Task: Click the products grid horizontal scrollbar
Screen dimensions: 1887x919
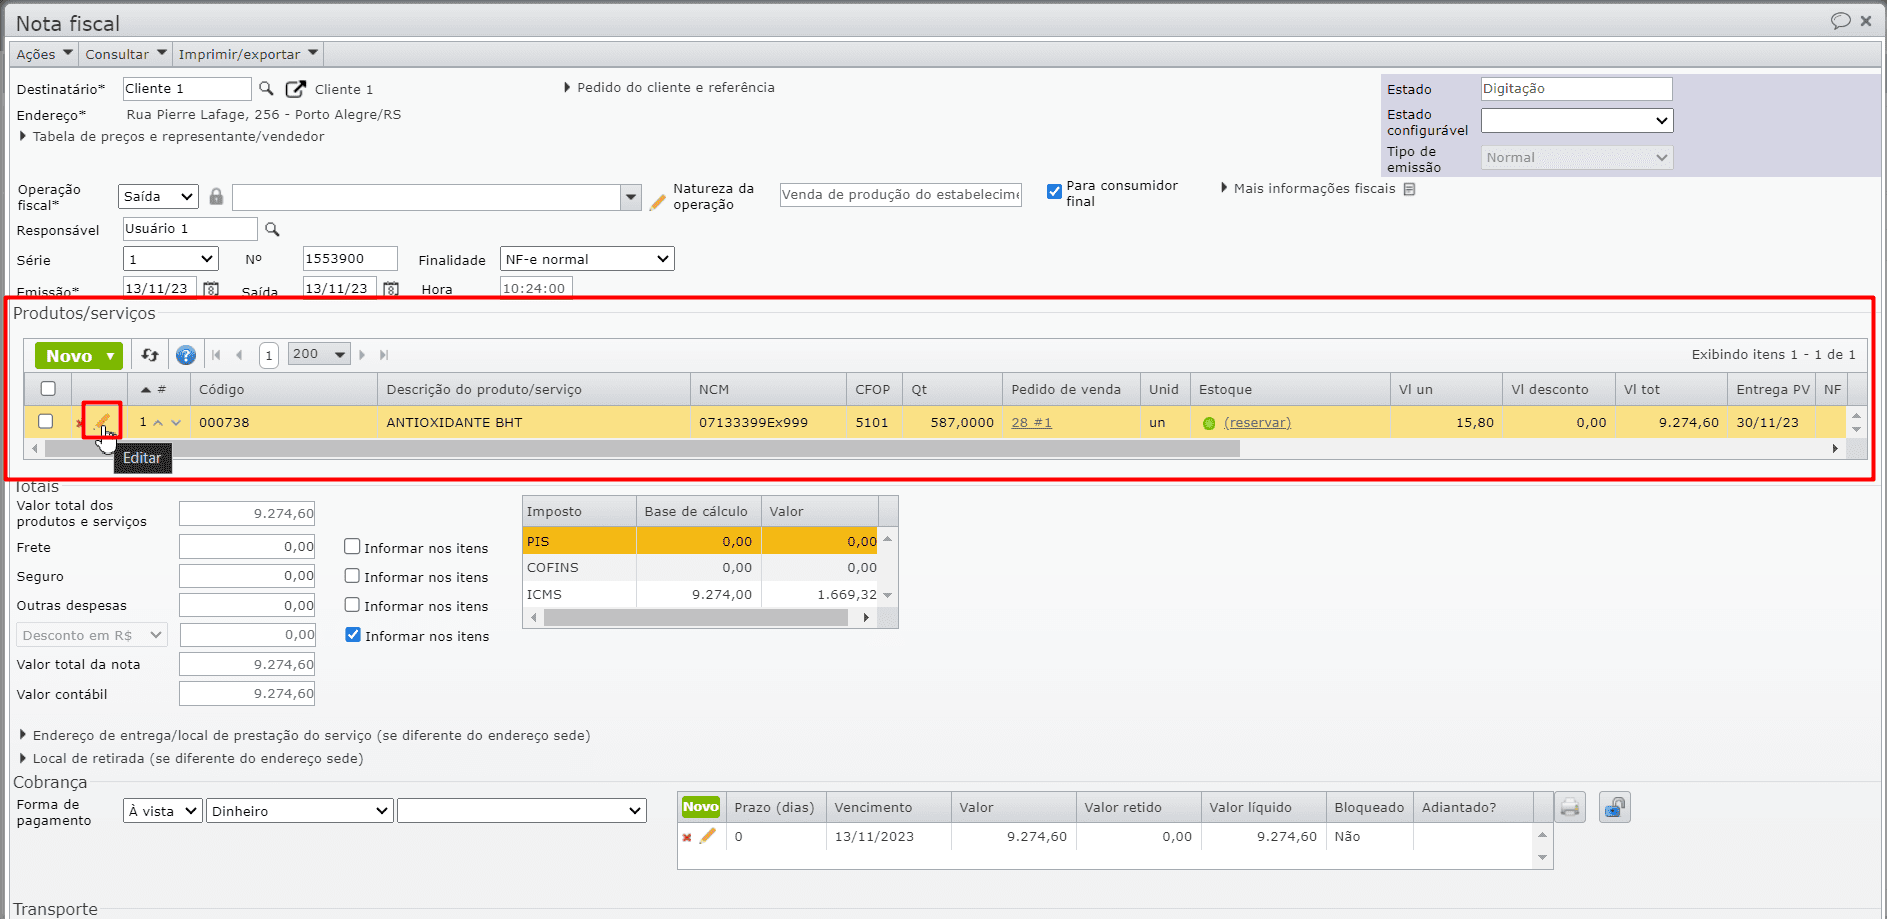Action: 642,449
